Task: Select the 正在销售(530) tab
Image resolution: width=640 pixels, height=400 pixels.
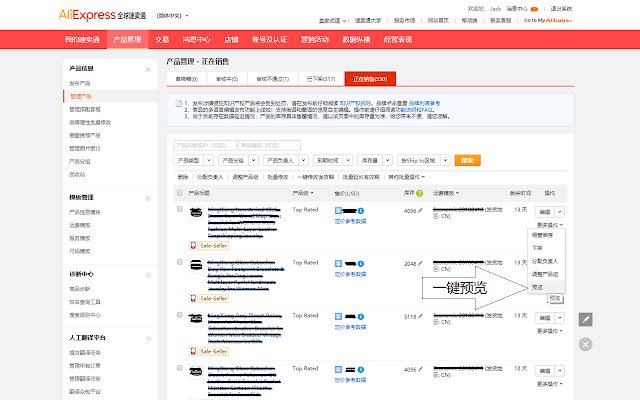Action: pyautogui.click(x=370, y=79)
